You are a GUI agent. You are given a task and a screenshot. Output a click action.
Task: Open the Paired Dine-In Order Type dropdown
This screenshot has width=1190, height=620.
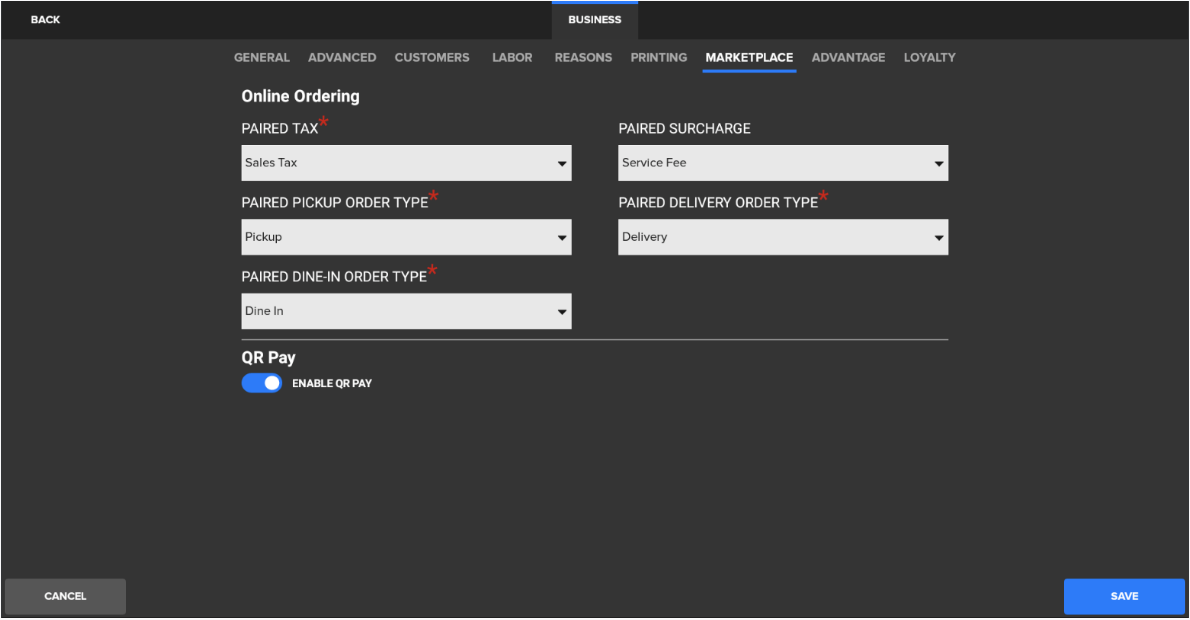pos(405,311)
